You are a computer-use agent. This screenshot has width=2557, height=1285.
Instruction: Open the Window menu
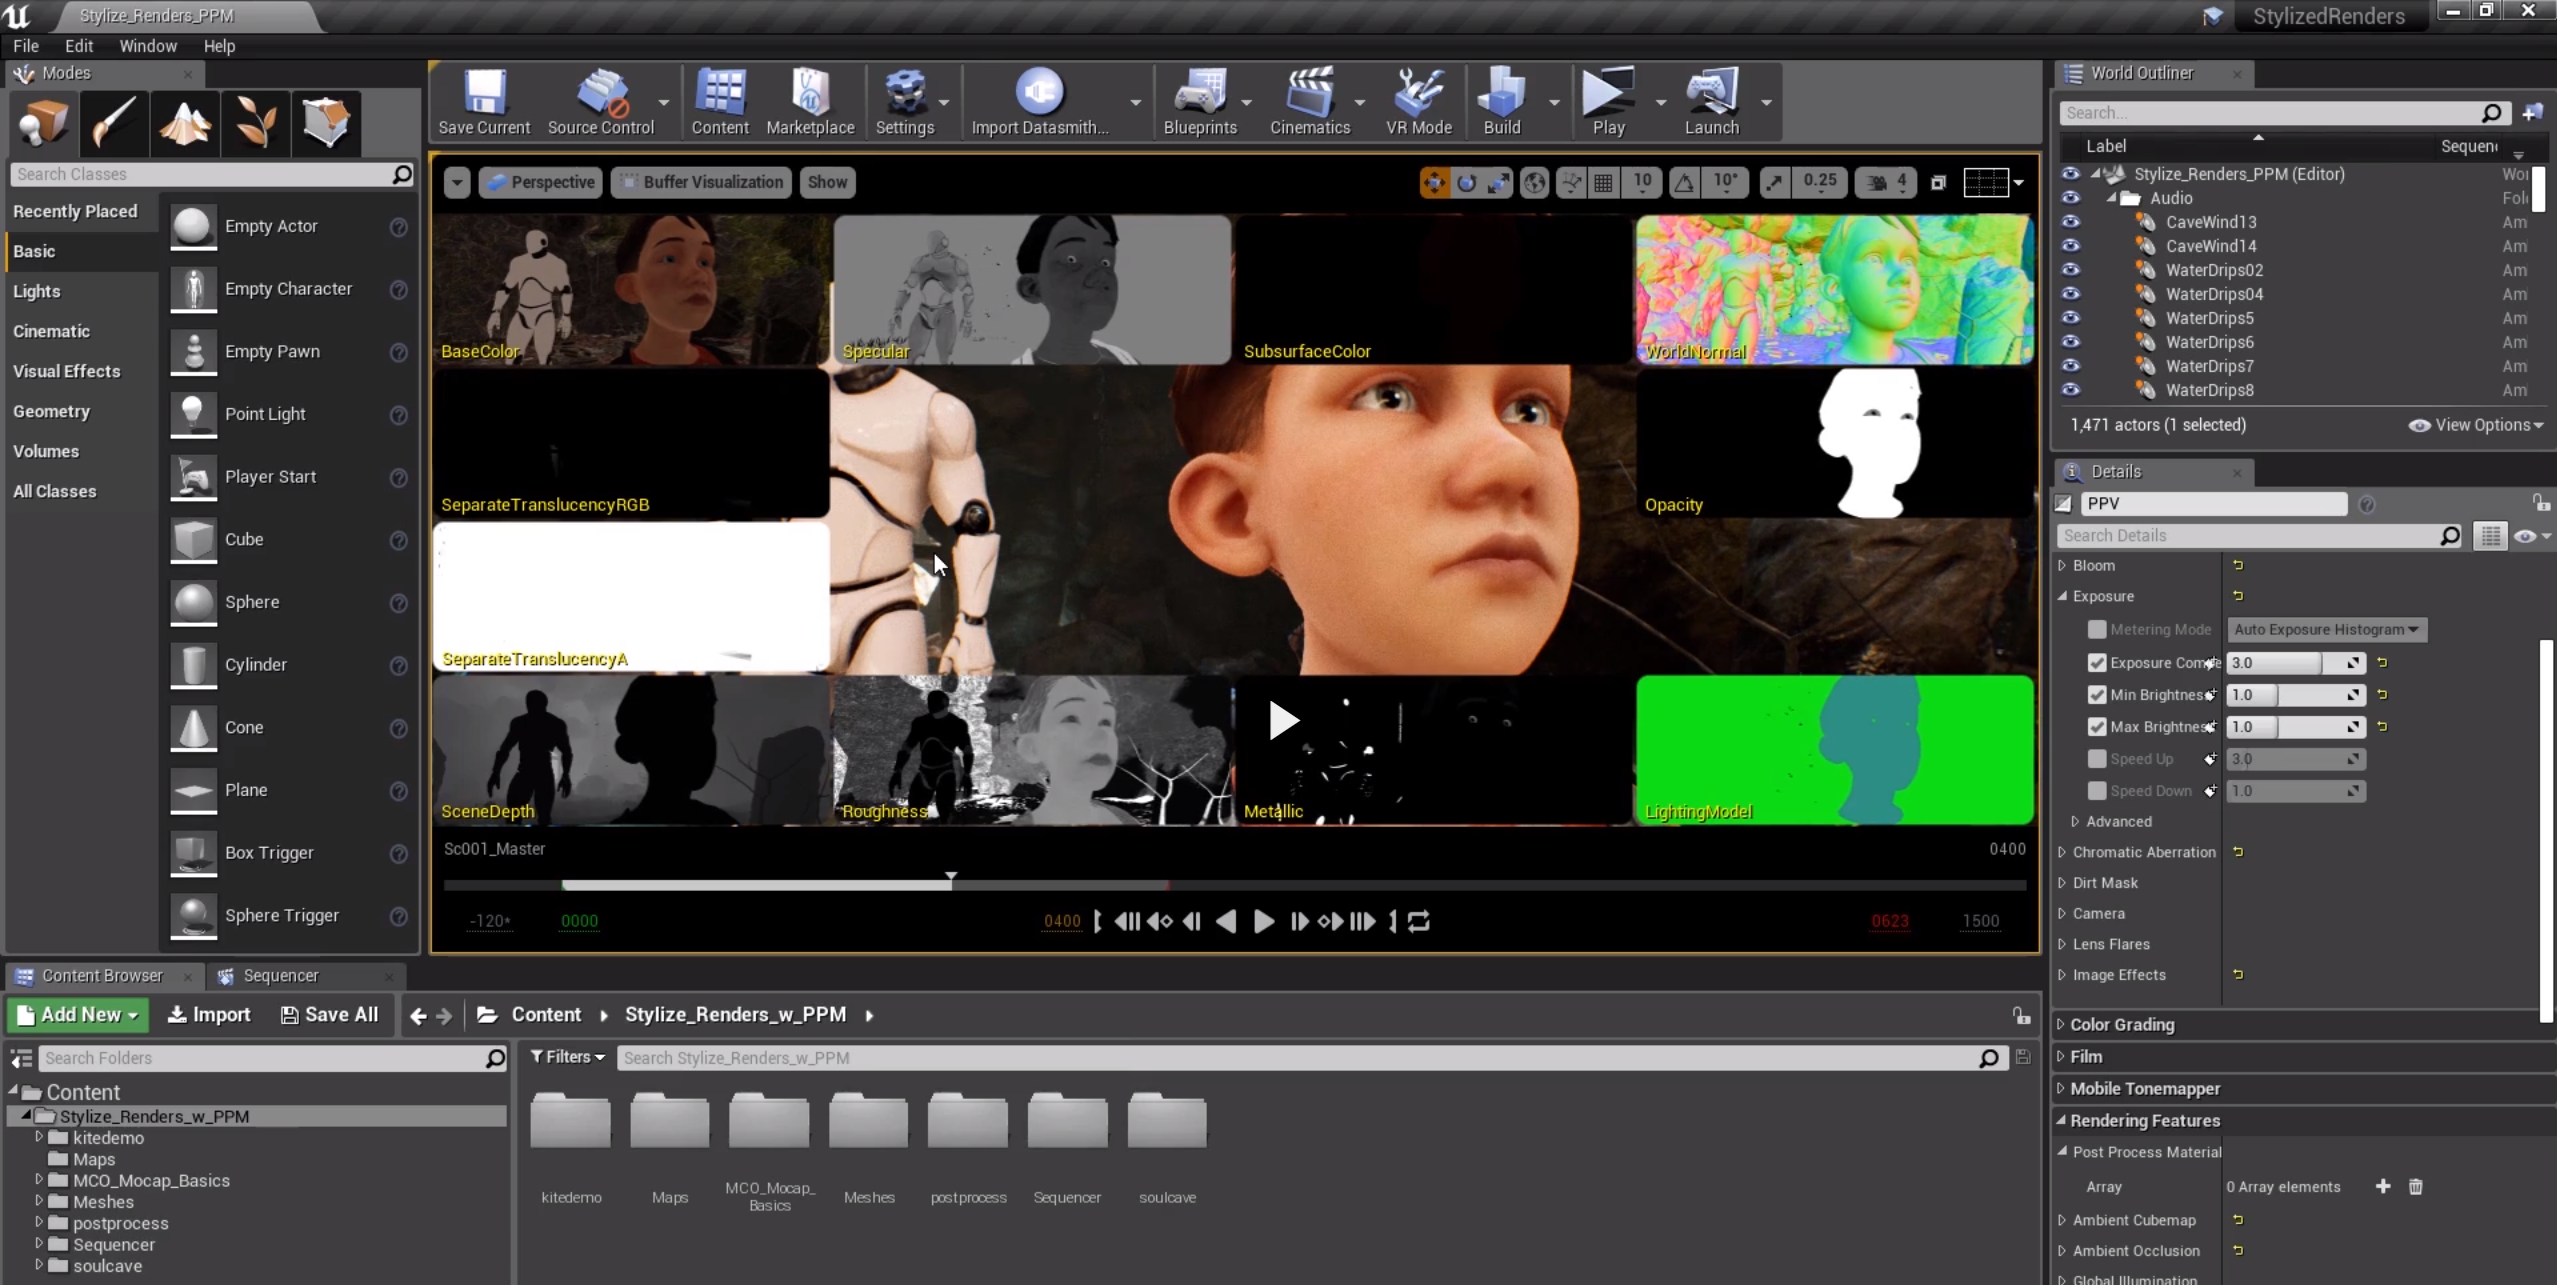[x=147, y=46]
